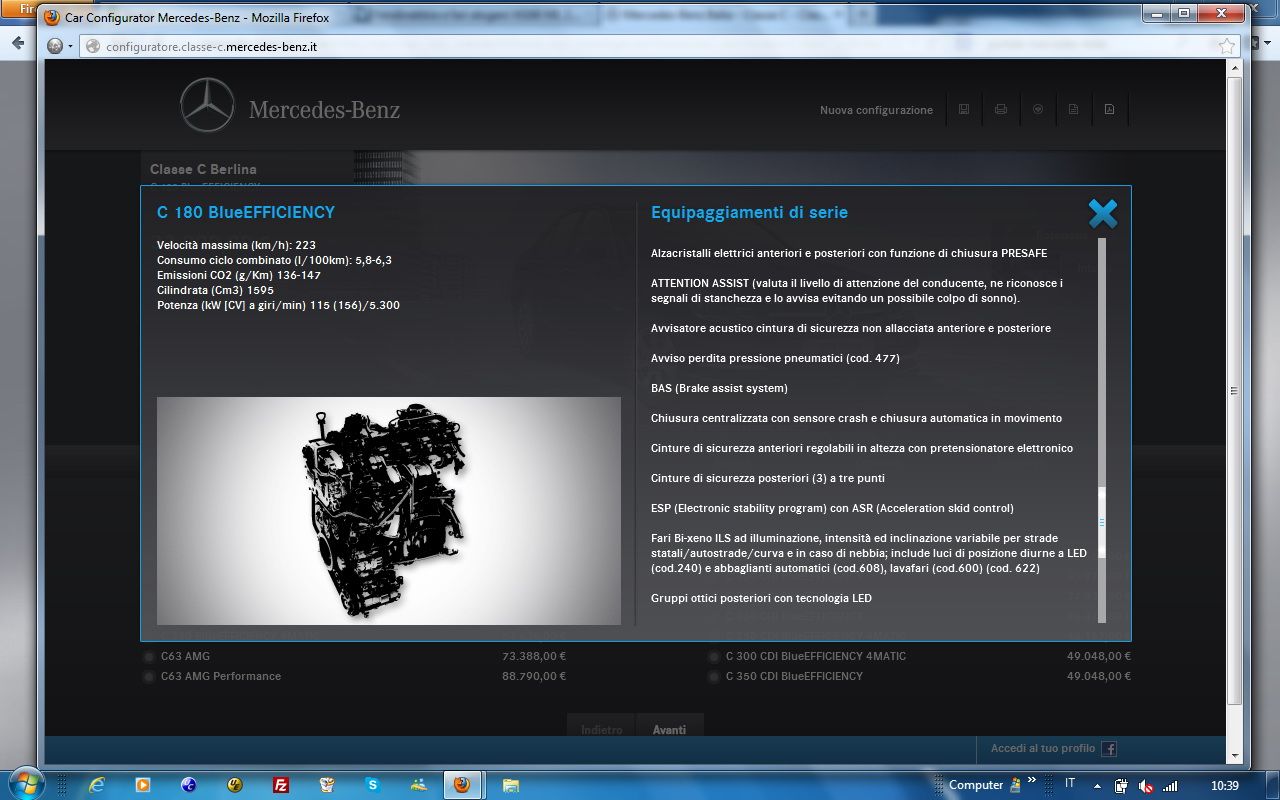Select C 350 CDI BlueEFFICIENCY radio button
This screenshot has height=800, width=1280.
pos(714,677)
